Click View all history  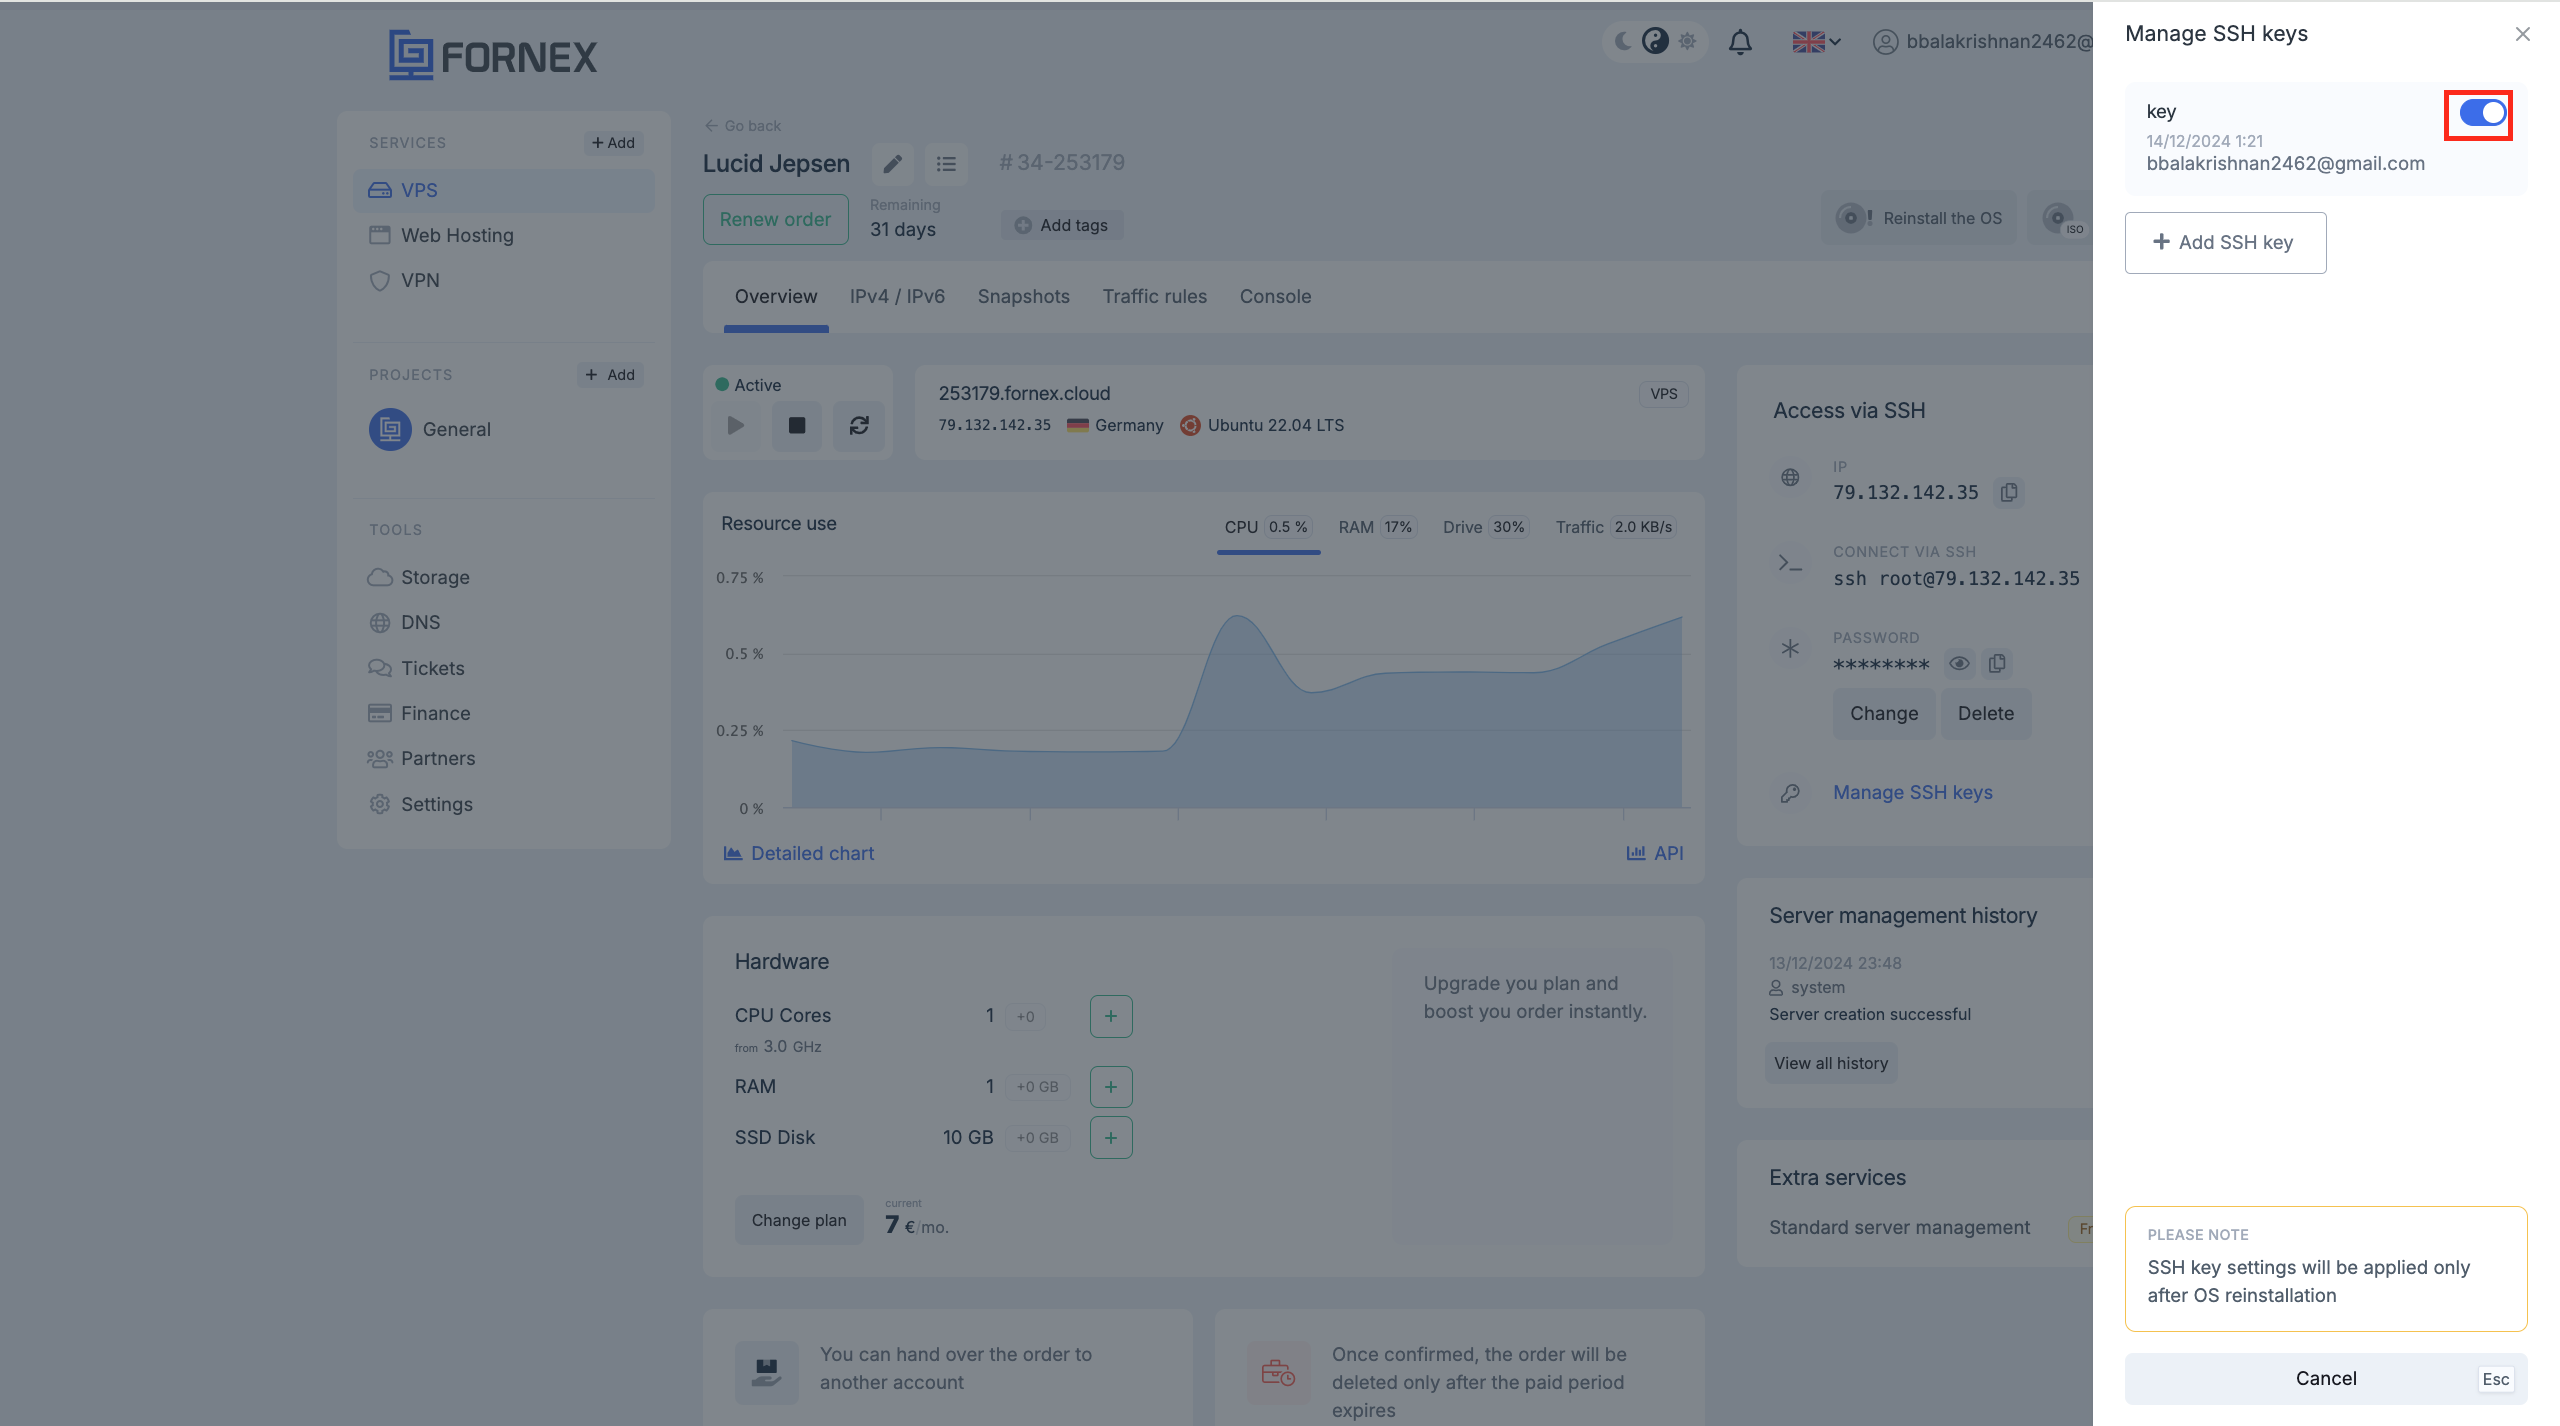coord(1831,1063)
